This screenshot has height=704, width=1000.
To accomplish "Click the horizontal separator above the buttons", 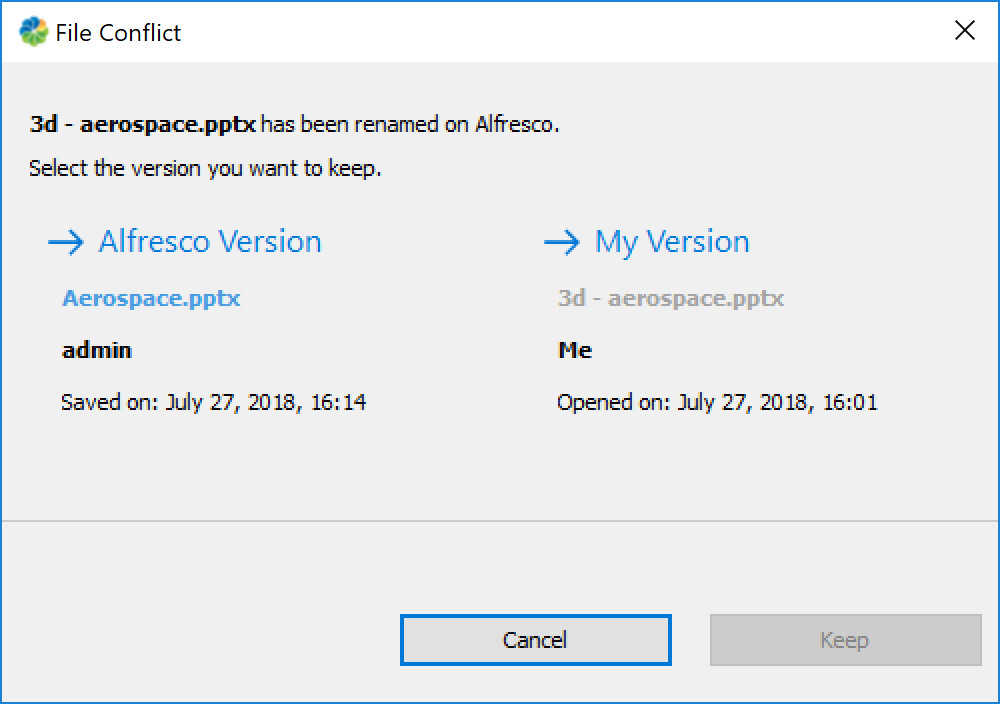I will tap(500, 521).
